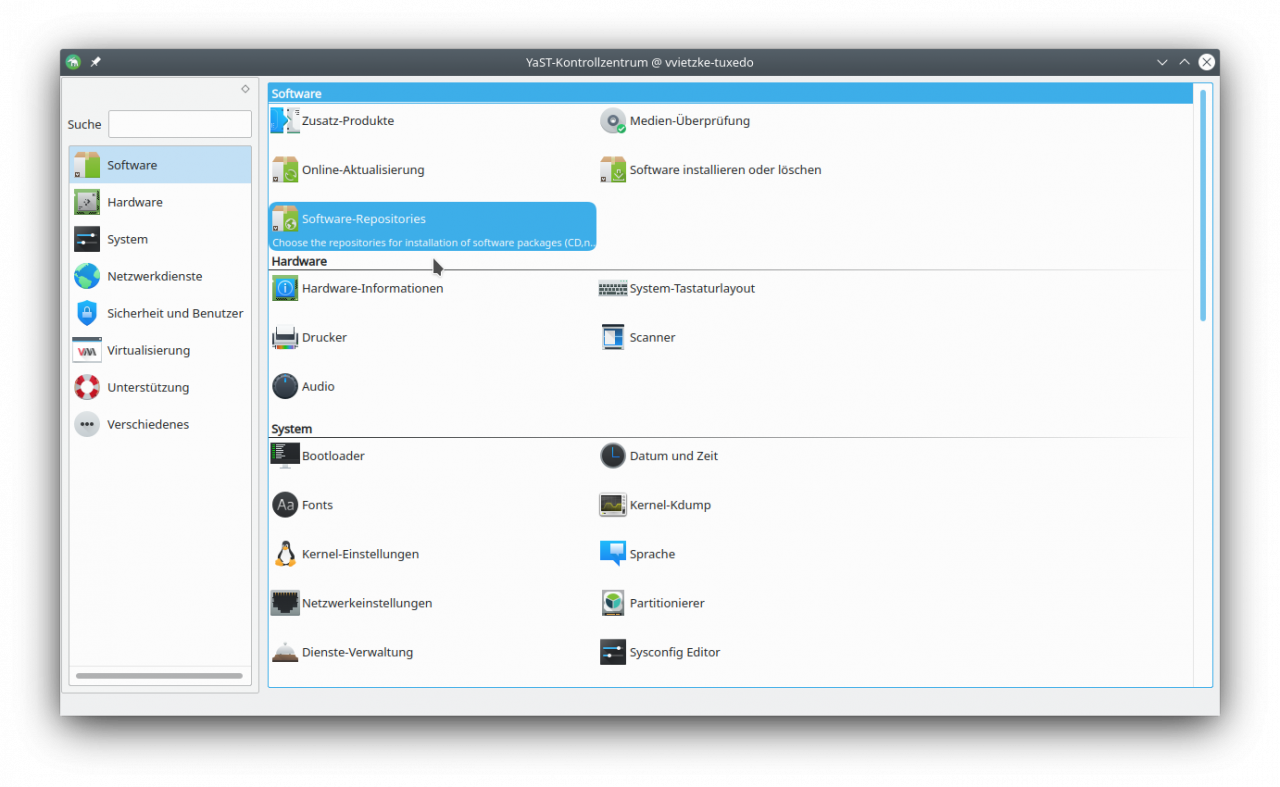The width and height of the screenshot is (1280, 787).
Task: Open the Dienste-Verwaltung bell icon
Action: (285, 652)
